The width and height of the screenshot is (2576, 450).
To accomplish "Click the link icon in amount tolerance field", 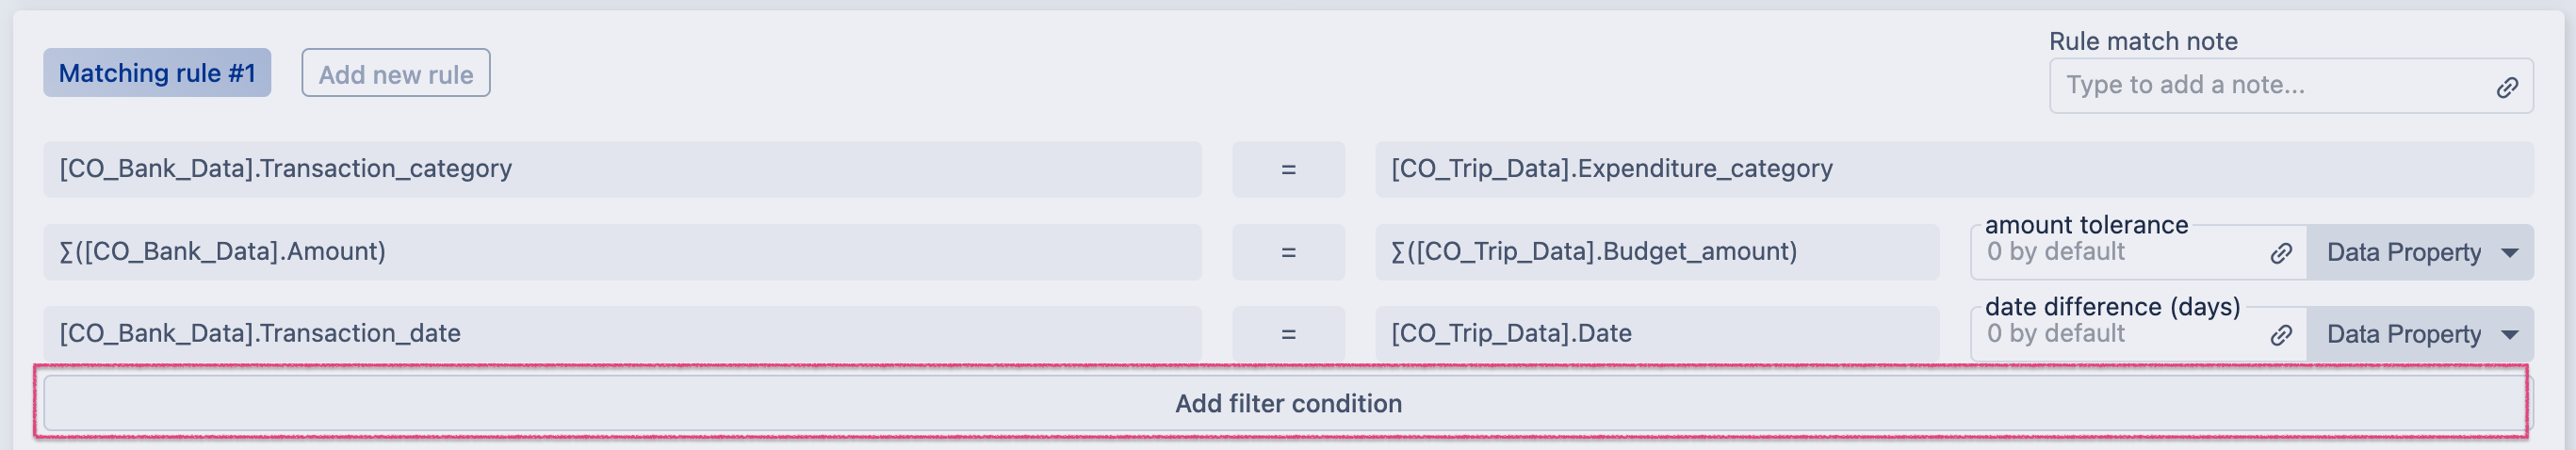I will coord(2280,253).
